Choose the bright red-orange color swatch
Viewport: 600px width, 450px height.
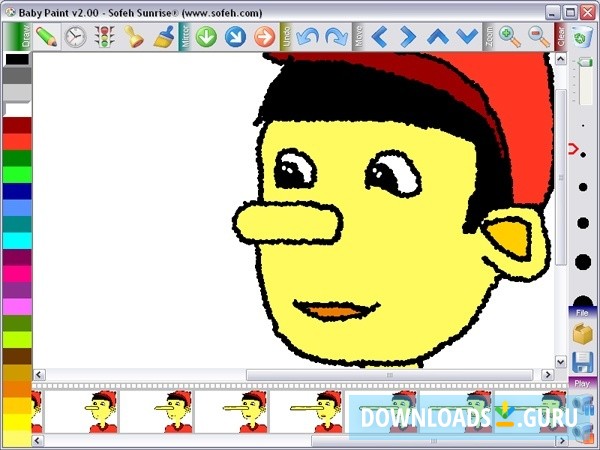tap(17, 142)
